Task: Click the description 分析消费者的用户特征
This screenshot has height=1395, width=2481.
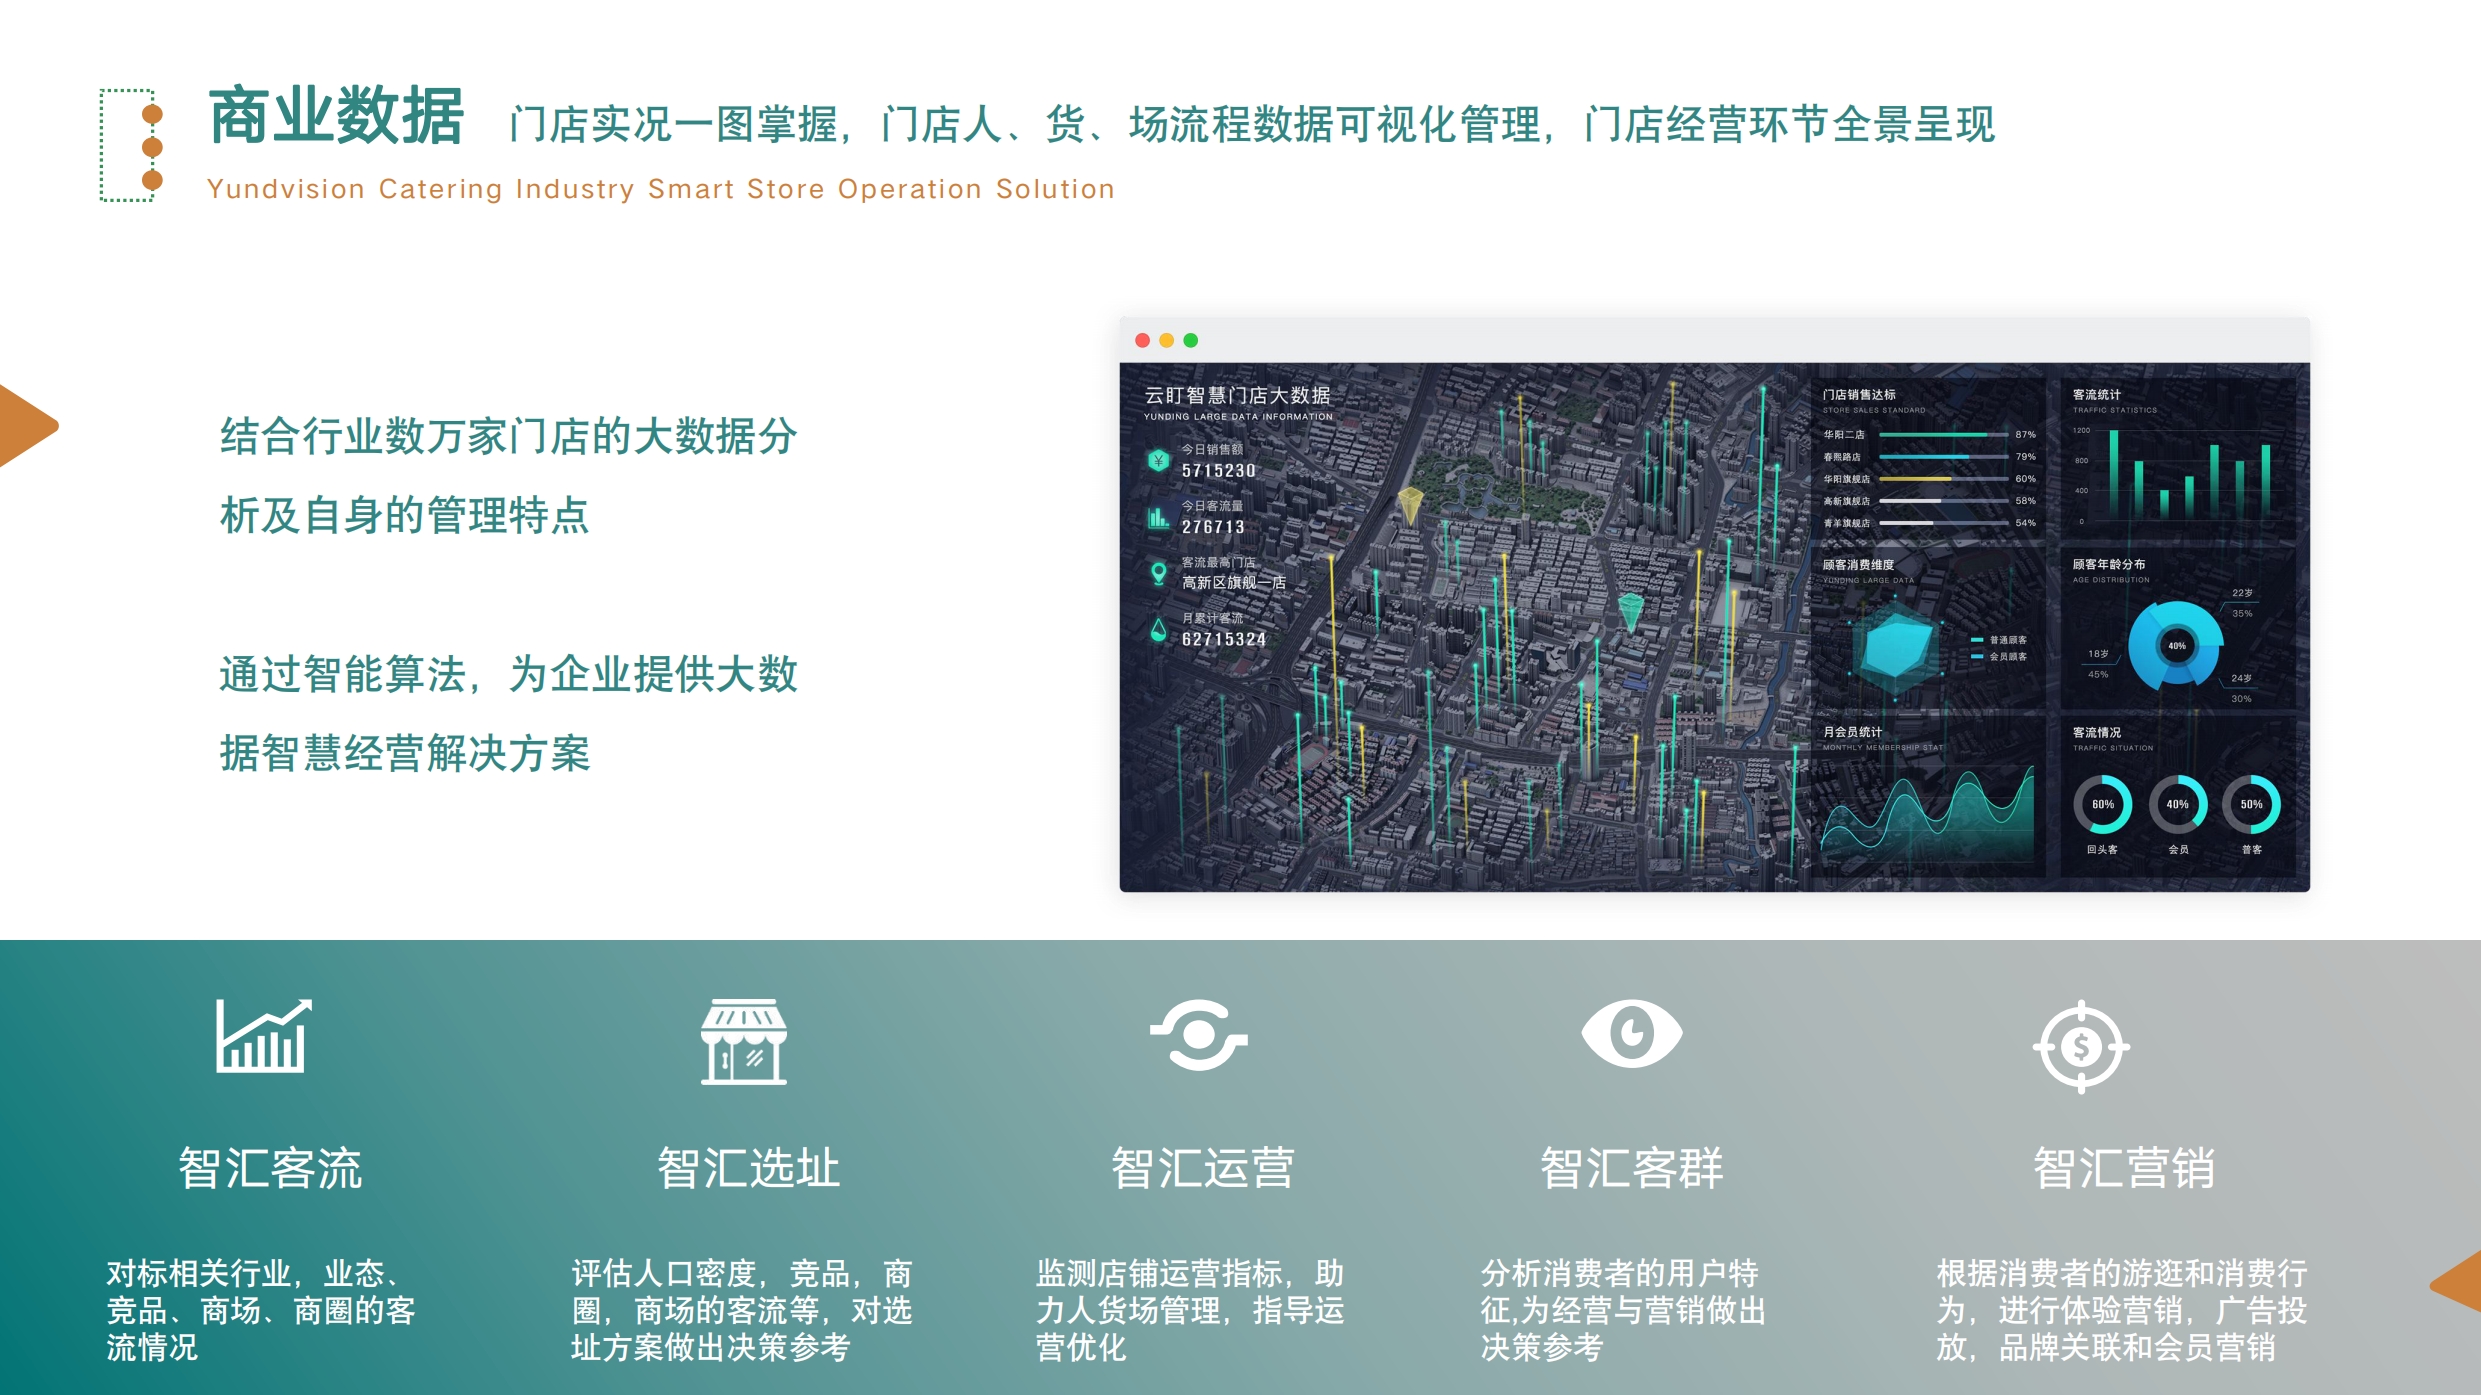Action: coord(1624,1310)
